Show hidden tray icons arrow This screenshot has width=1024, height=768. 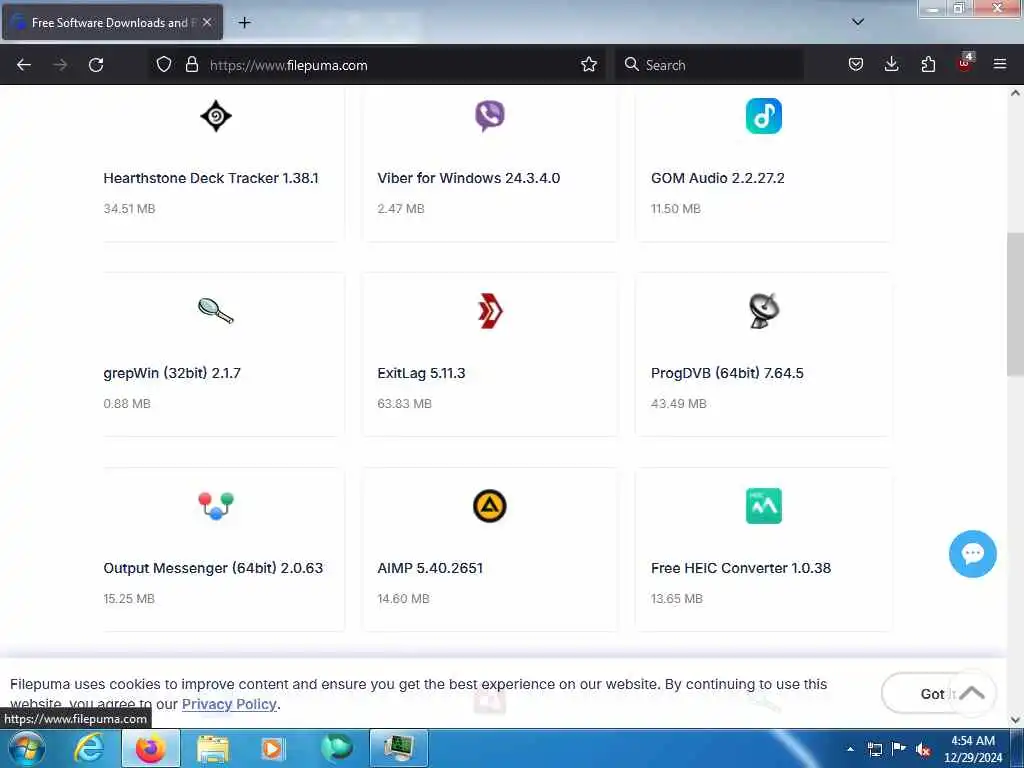pyautogui.click(x=850, y=749)
